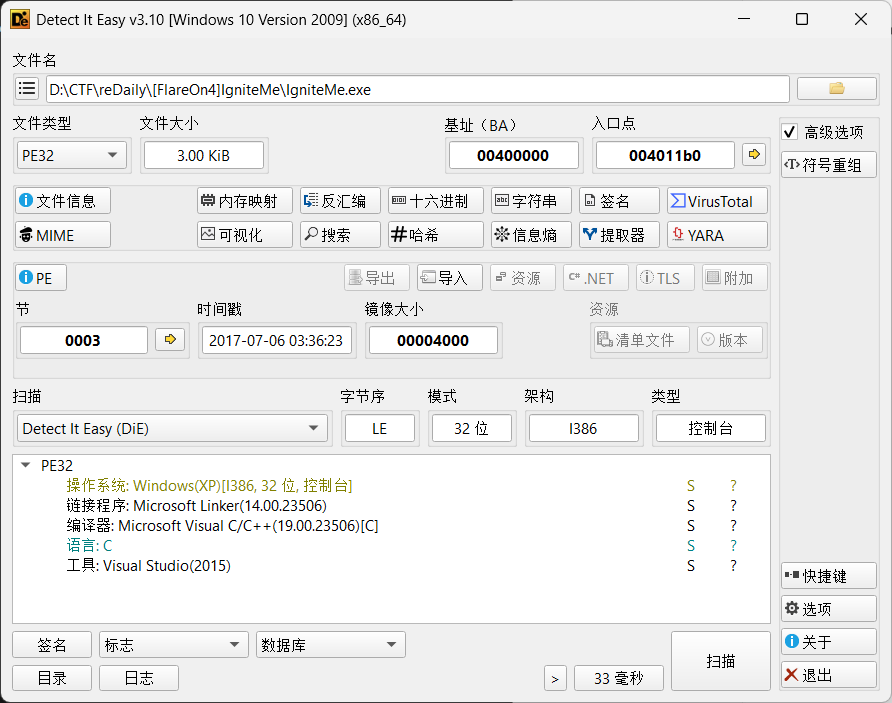Open 选项 options with gear icon
Image resolution: width=892 pixels, height=703 pixels.
tap(828, 609)
